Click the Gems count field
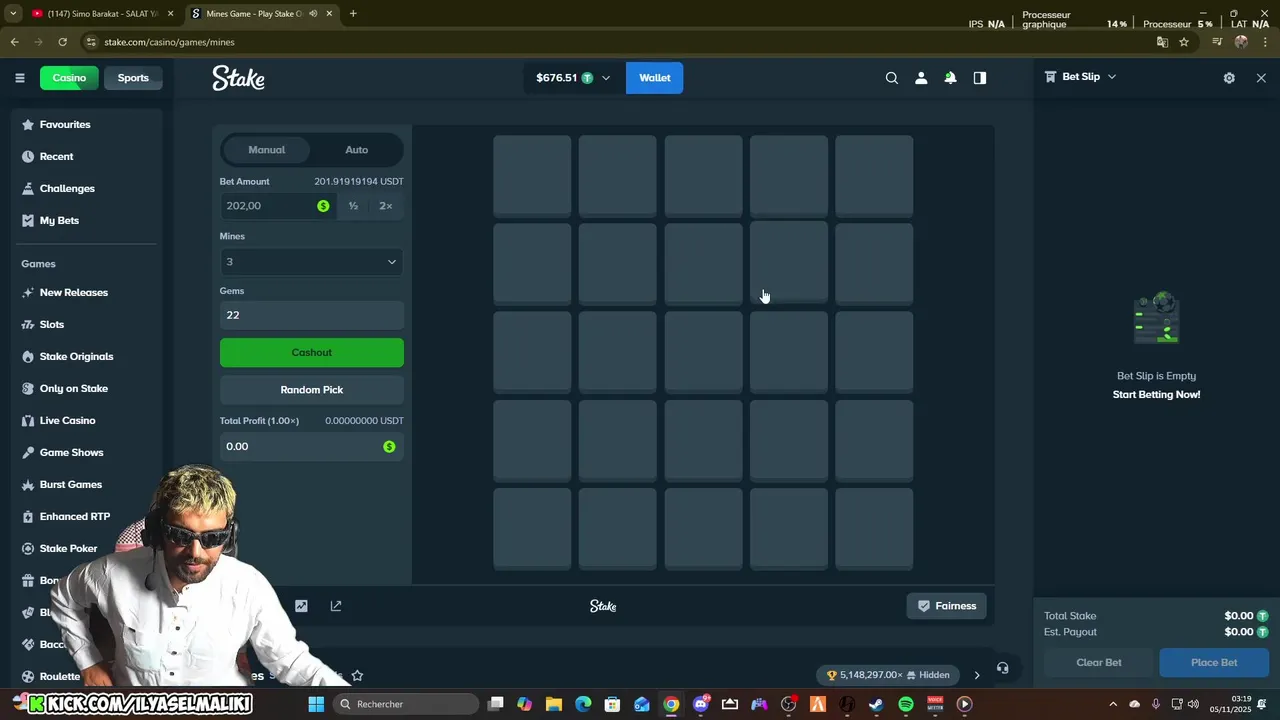Screen dimensions: 1280x720 tap(312, 315)
